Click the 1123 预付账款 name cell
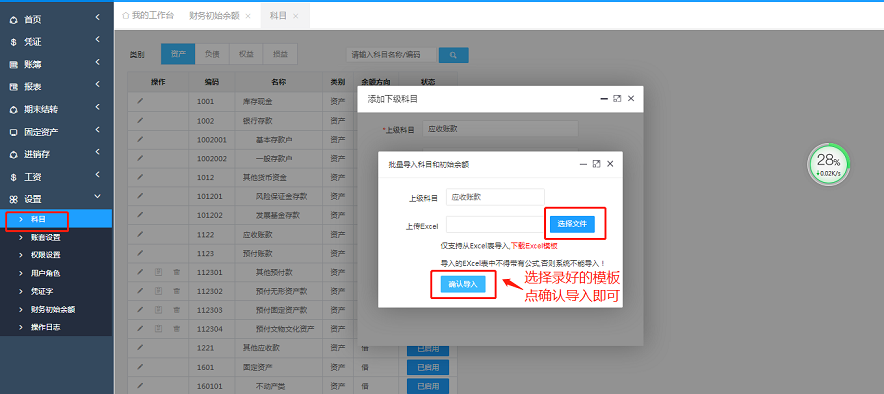Viewport: 884px width, 394px height. click(x=279, y=254)
